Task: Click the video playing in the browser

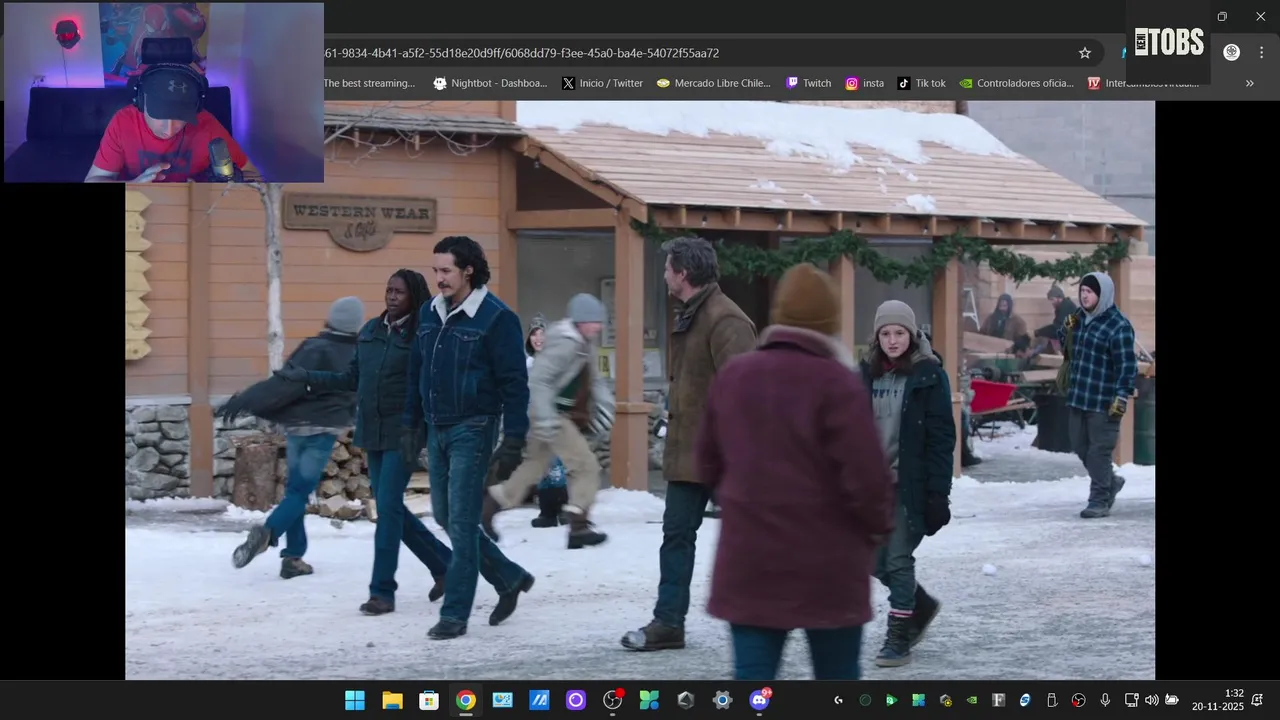Action: pos(640,390)
